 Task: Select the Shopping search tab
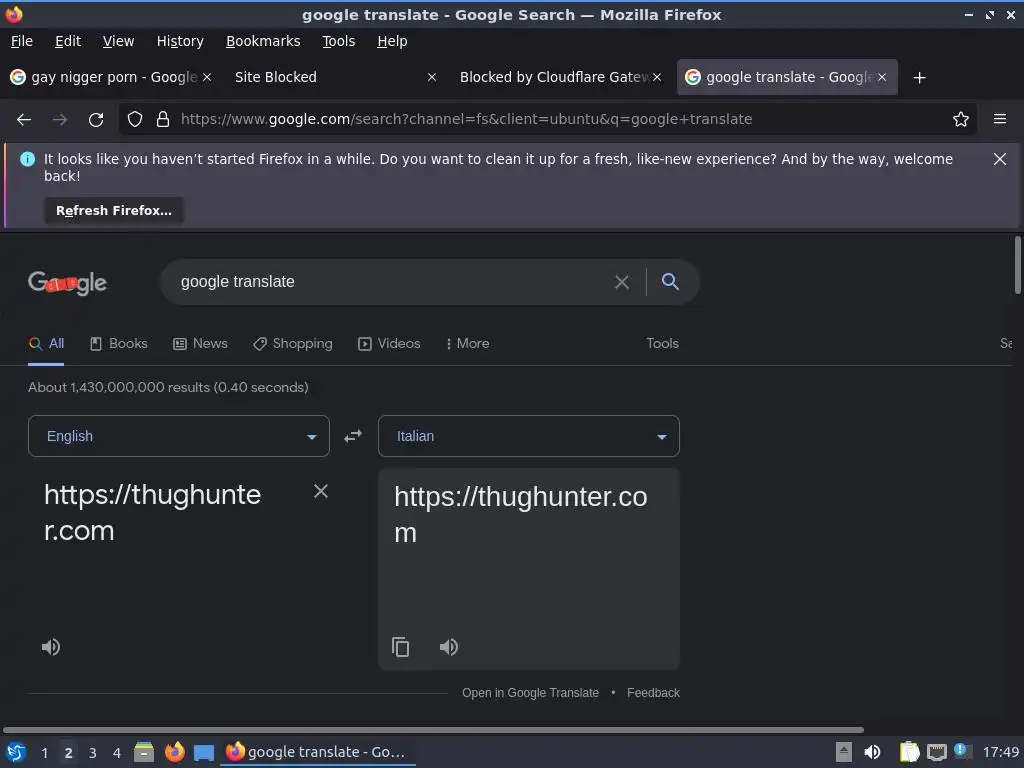[x=293, y=344]
